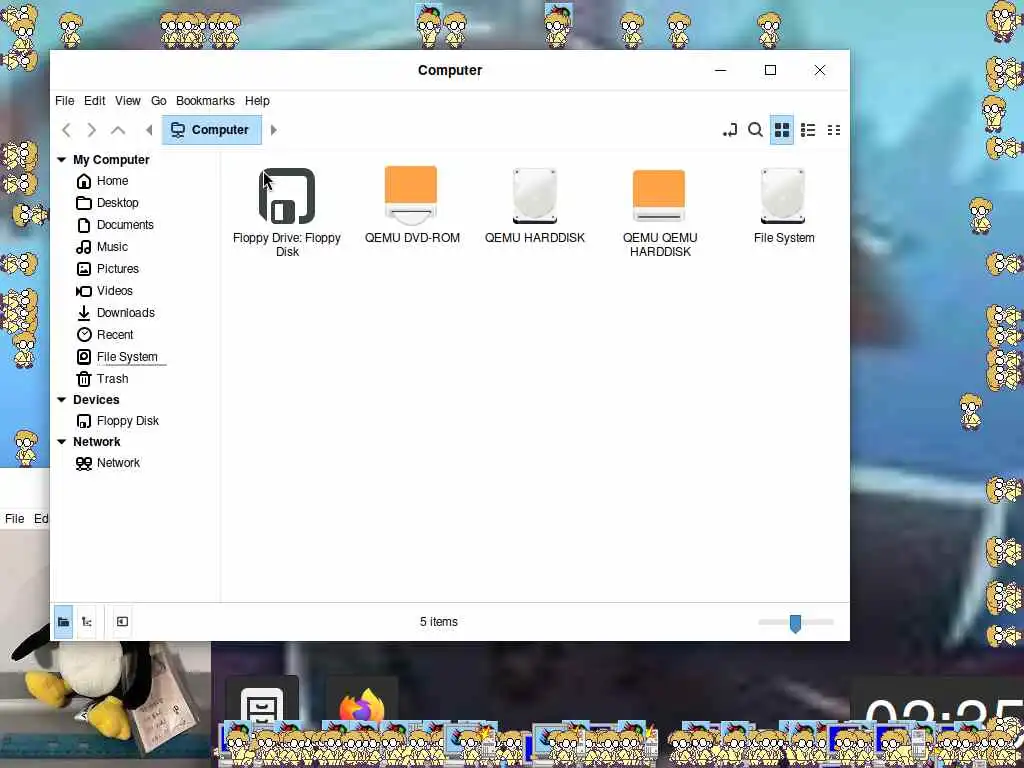Open the Go menu
Viewport: 1024px width, 768px height.
coord(159,101)
